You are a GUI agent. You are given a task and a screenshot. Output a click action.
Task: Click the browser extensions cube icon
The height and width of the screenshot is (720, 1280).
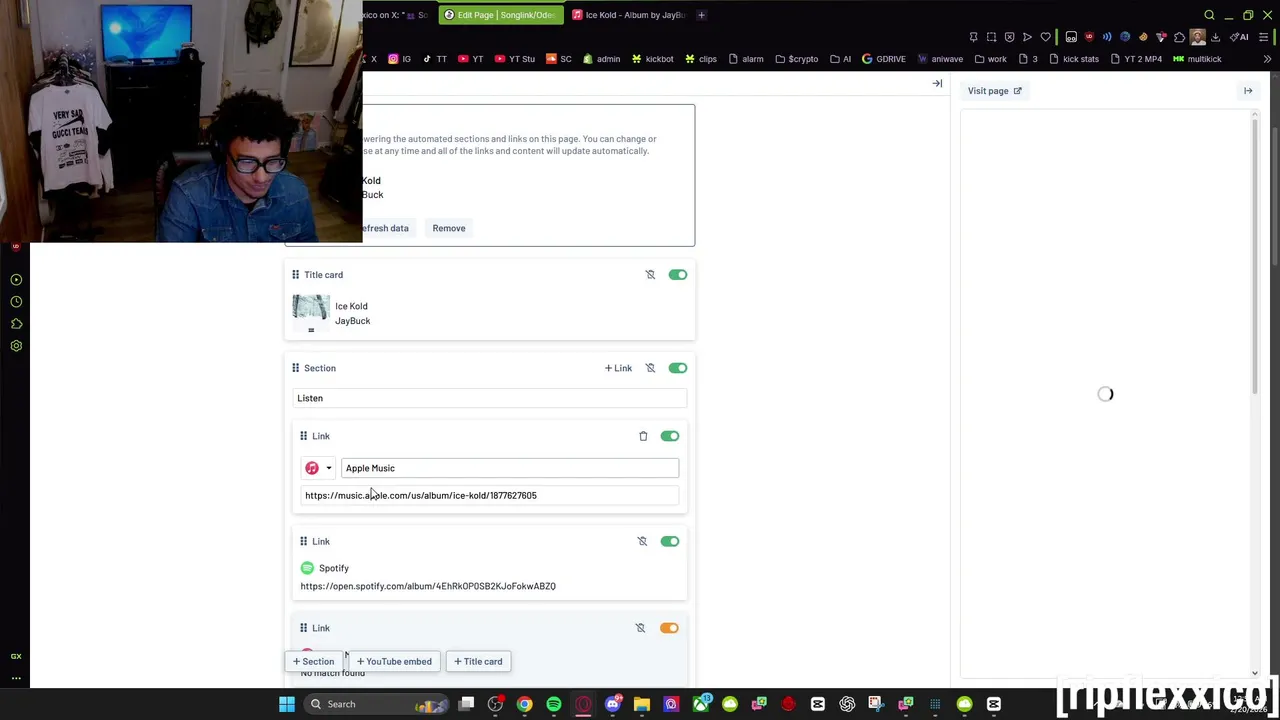[1179, 37]
